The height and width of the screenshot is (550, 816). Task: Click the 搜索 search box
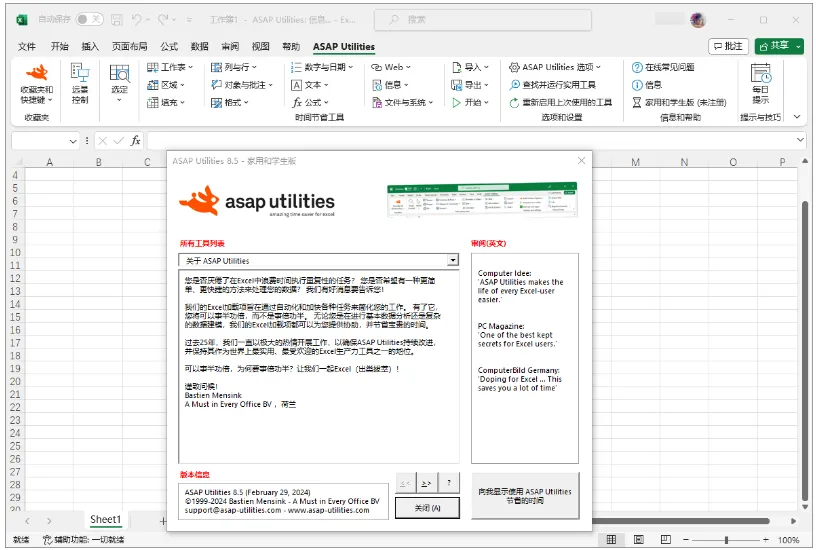(x=482, y=20)
